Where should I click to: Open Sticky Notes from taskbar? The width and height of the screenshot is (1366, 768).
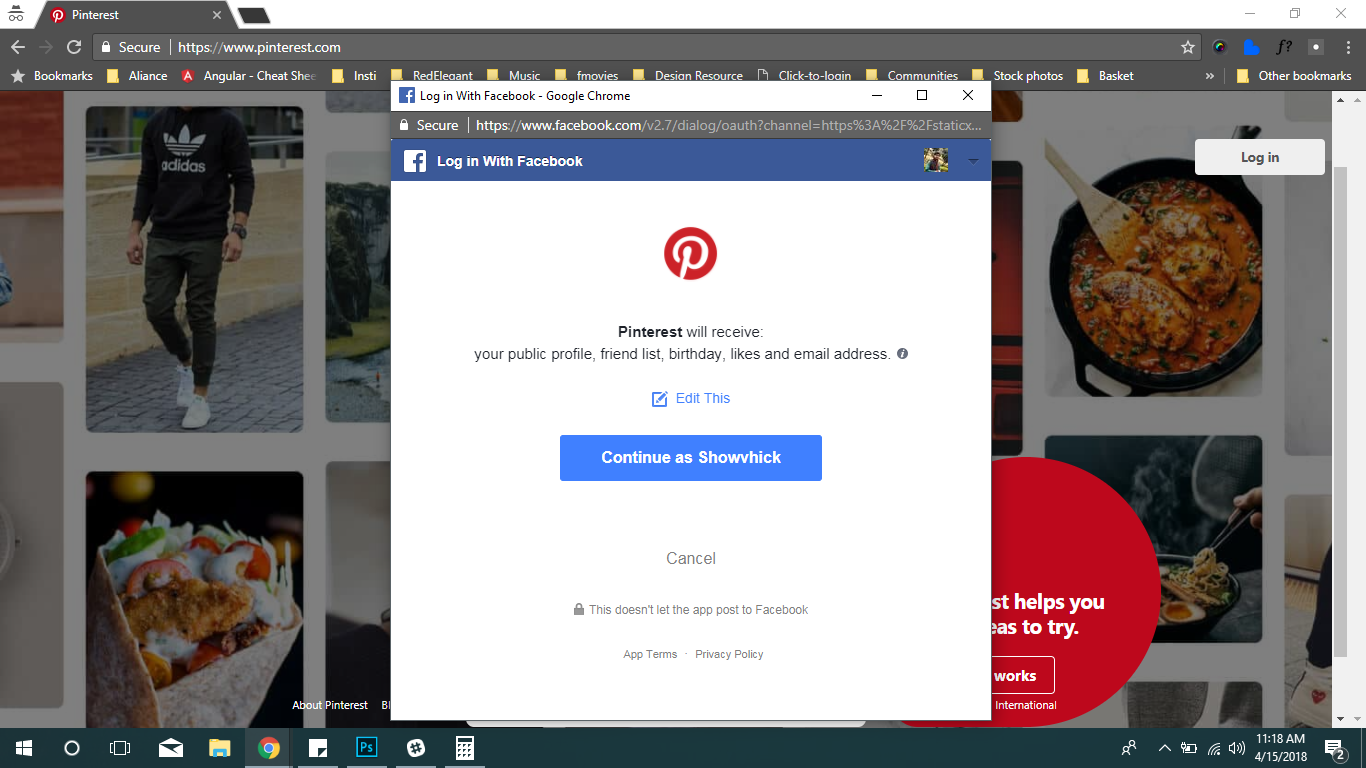[318, 748]
